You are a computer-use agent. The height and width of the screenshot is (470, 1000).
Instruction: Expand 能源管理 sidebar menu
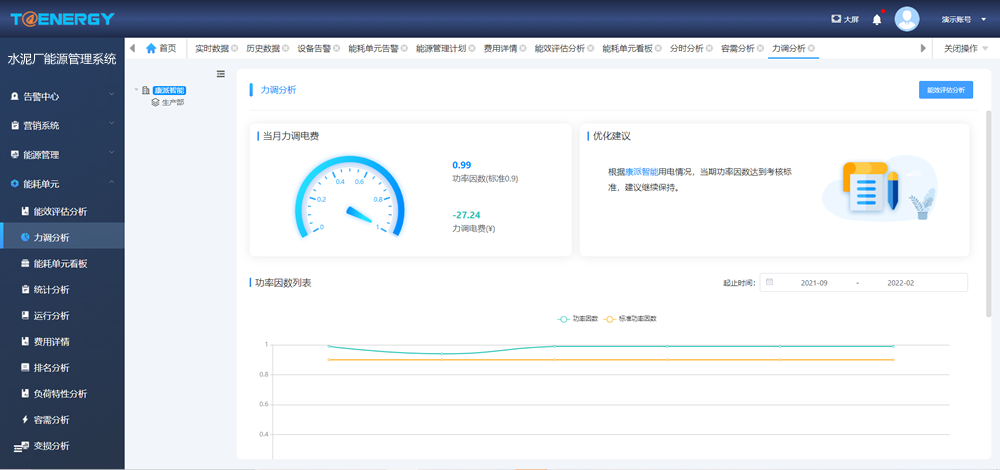pyautogui.click(x=62, y=154)
